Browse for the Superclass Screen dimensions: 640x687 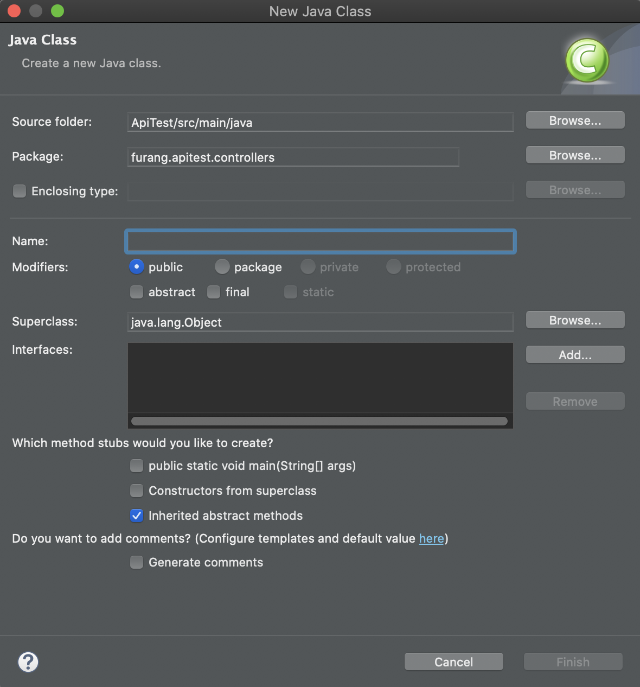[575, 320]
